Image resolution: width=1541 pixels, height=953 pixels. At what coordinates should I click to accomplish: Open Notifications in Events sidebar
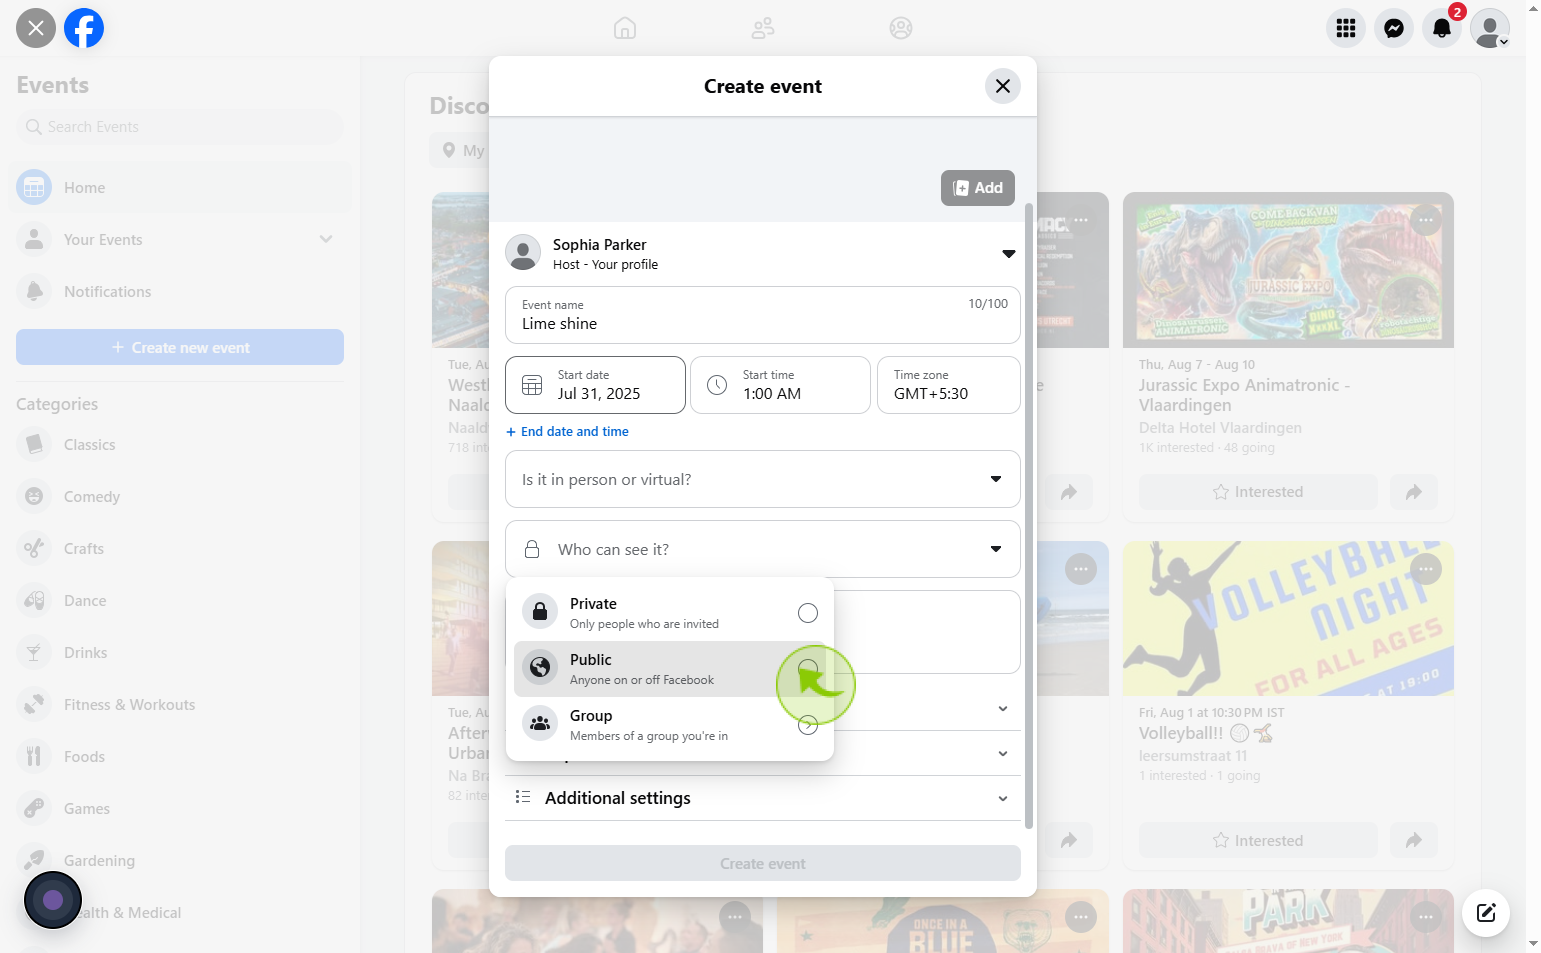(180, 291)
